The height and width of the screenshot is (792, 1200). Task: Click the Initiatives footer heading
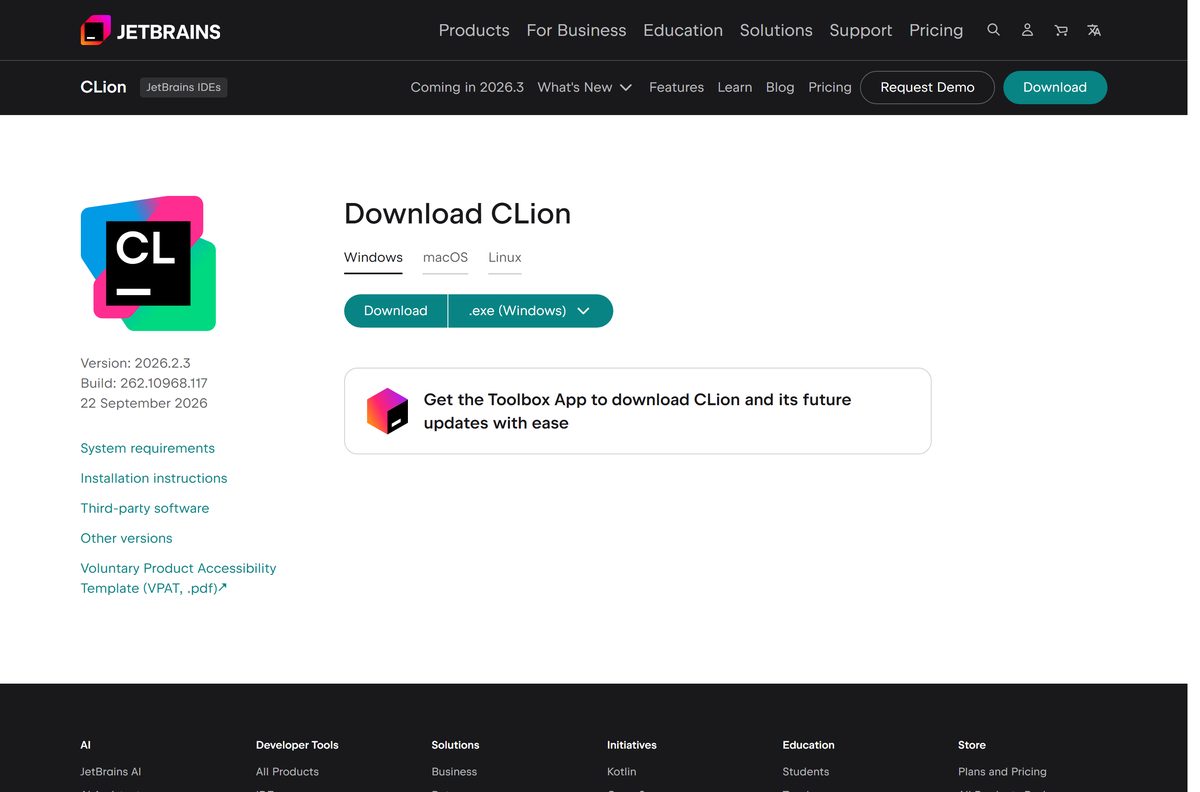(632, 745)
